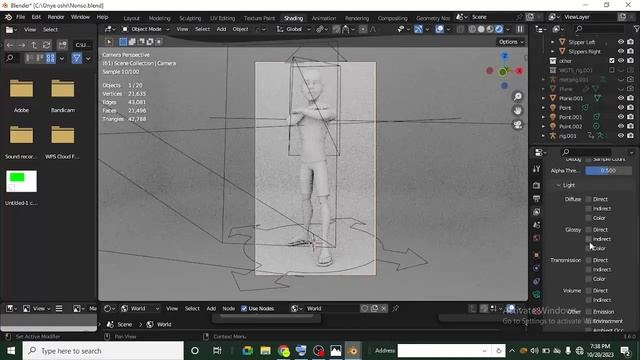Click the tweak select tool icon
The width and height of the screenshot is (640, 360).
point(109,42)
